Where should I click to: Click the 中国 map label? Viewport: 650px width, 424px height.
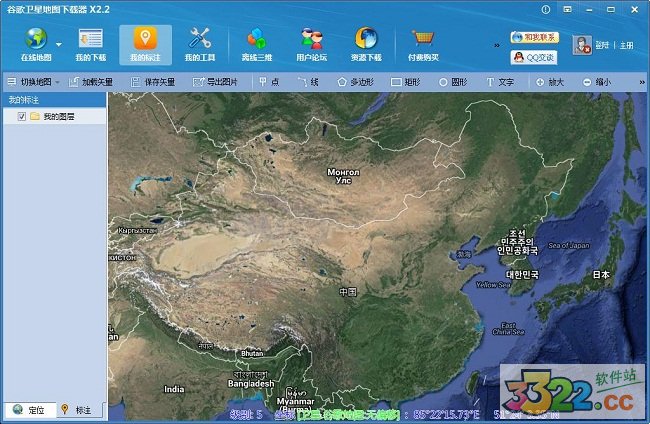(348, 292)
